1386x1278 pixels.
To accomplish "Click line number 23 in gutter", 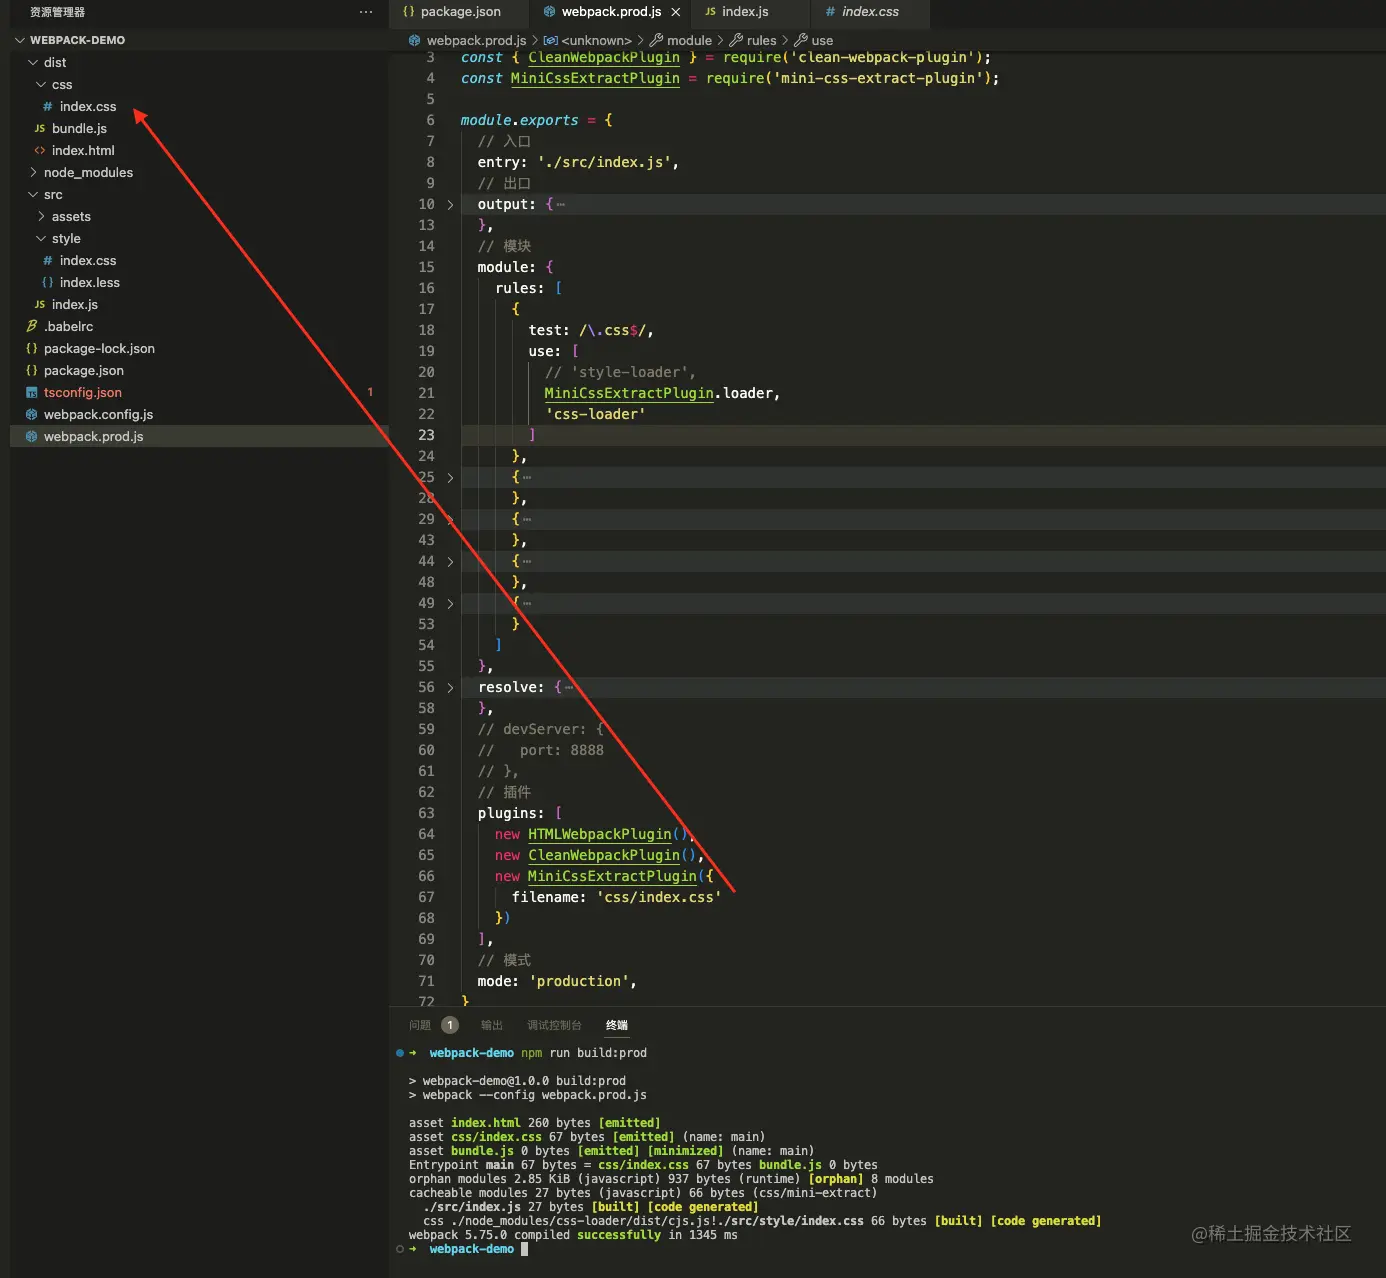I will (427, 435).
